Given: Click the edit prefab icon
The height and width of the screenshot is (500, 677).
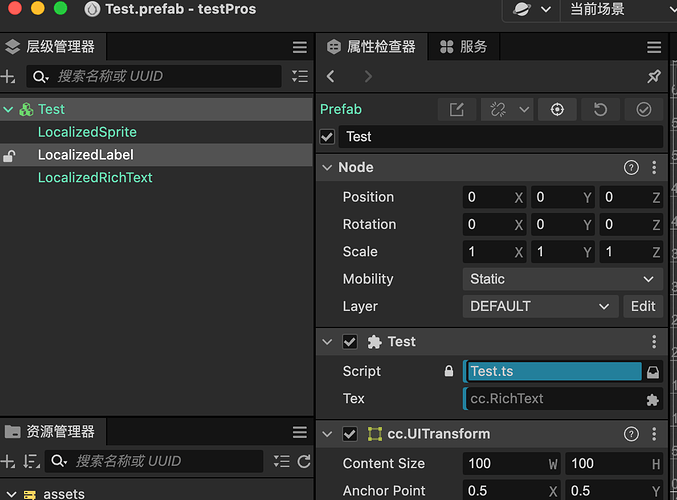Looking at the screenshot, I should [457, 109].
